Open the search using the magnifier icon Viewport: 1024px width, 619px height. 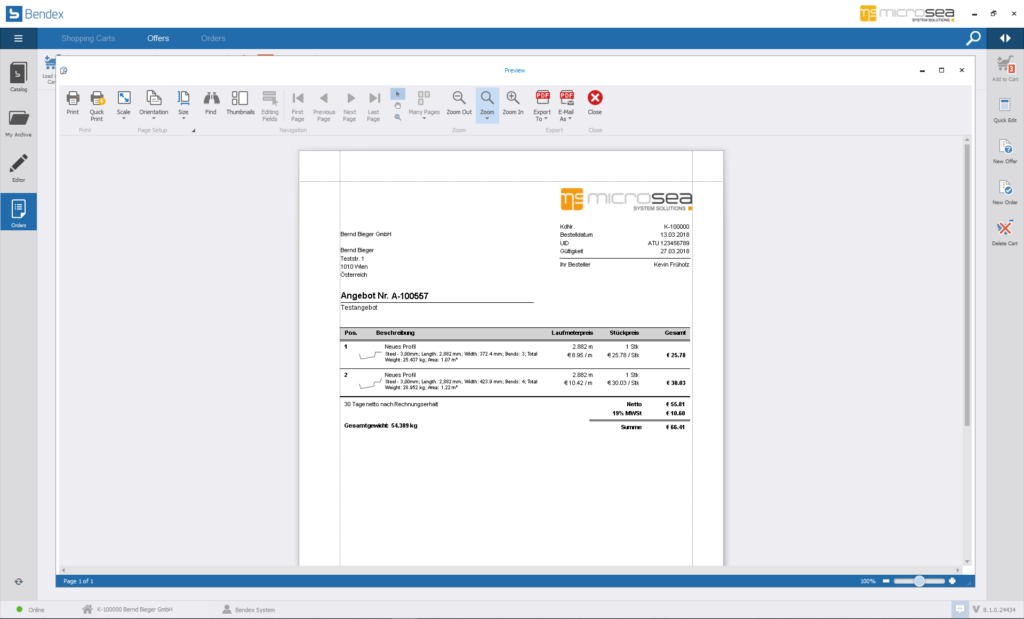[x=972, y=36]
